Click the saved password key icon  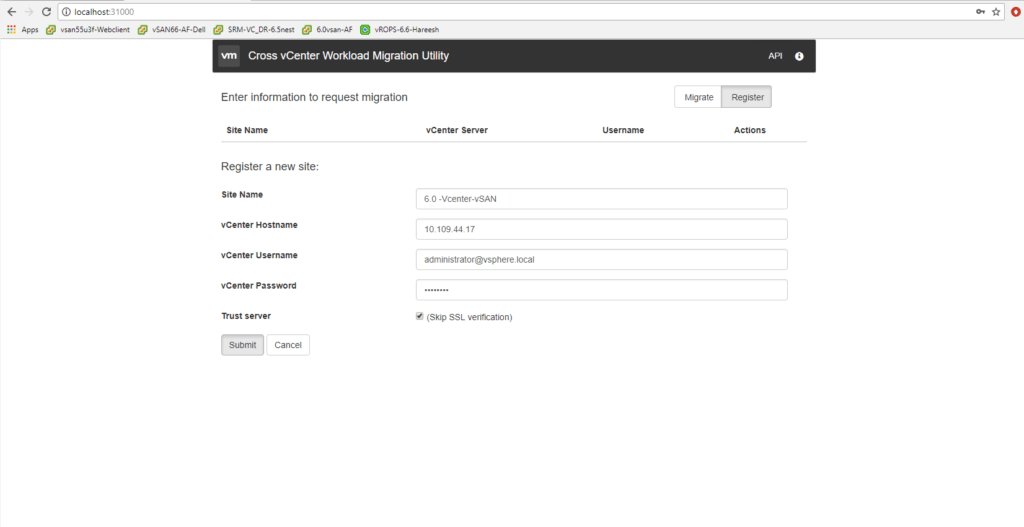click(981, 11)
